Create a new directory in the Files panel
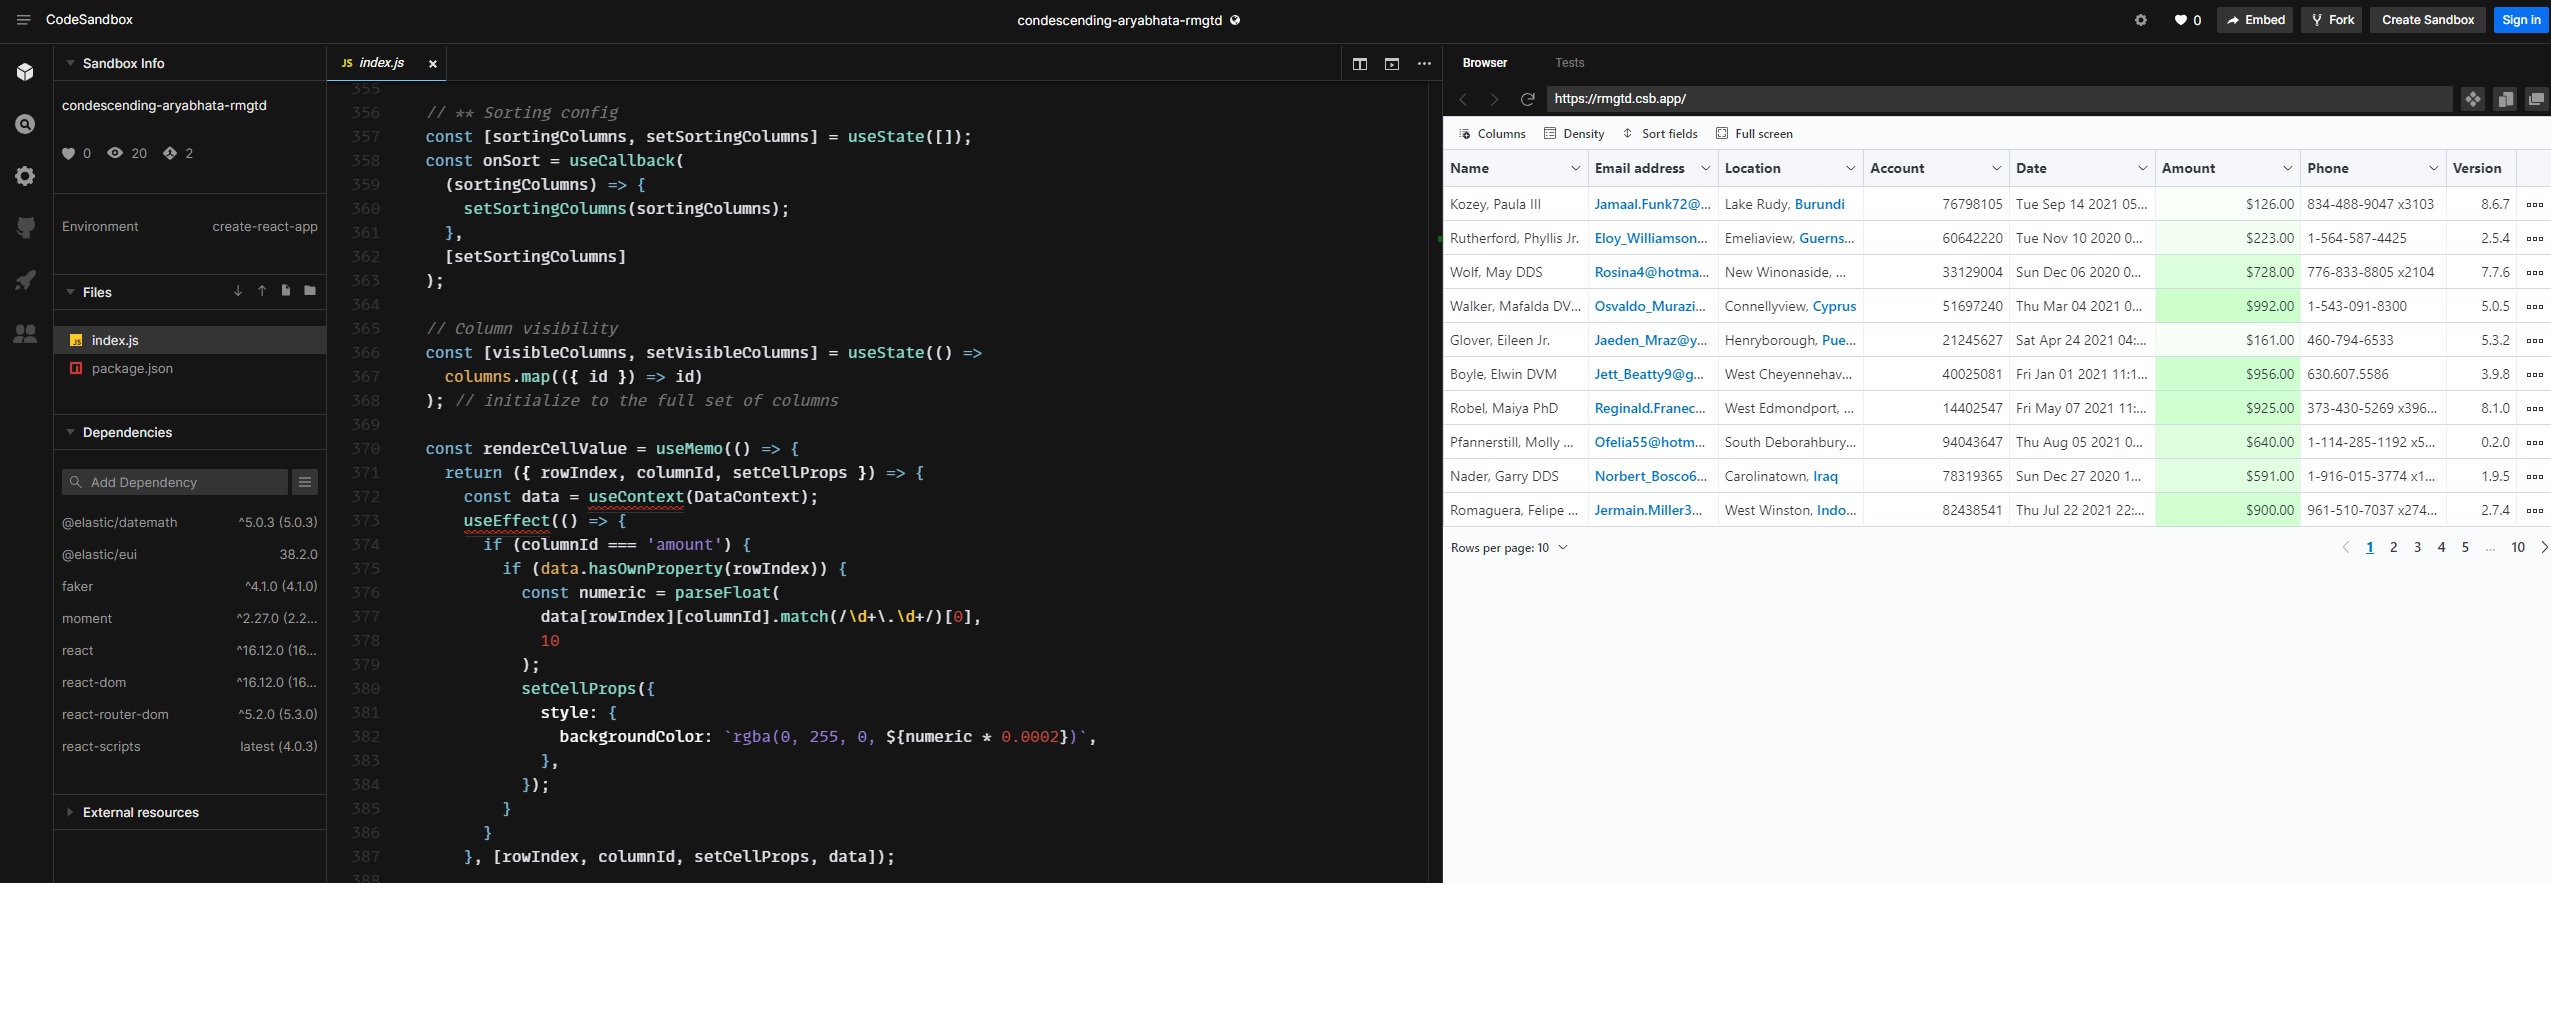The width and height of the screenshot is (2551, 1021). tap(309, 291)
